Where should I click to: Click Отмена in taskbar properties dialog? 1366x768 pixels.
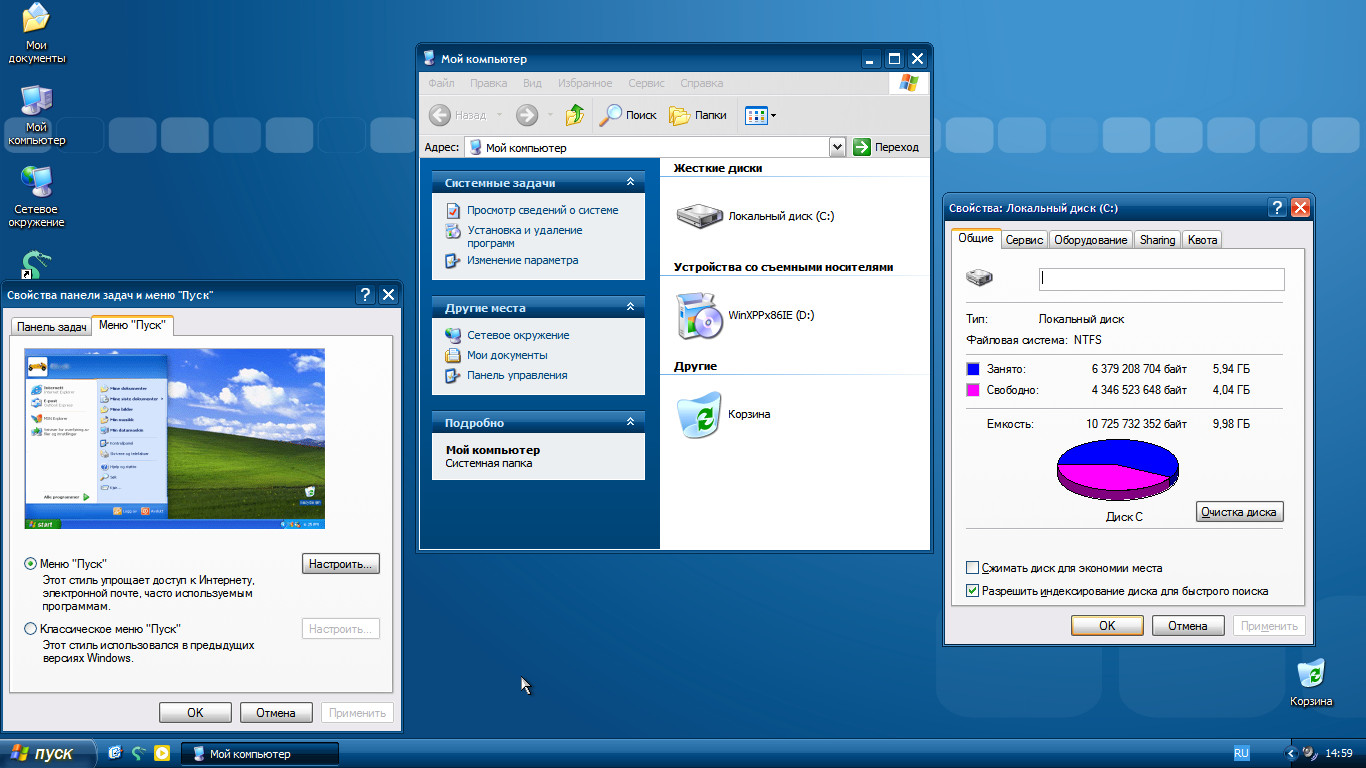[x=276, y=713]
